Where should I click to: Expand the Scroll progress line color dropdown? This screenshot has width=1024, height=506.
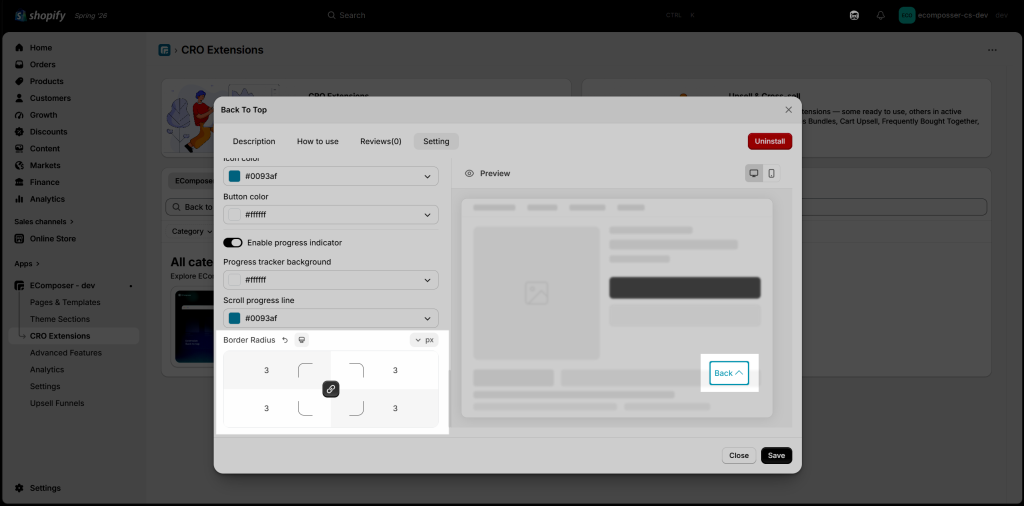pos(330,319)
